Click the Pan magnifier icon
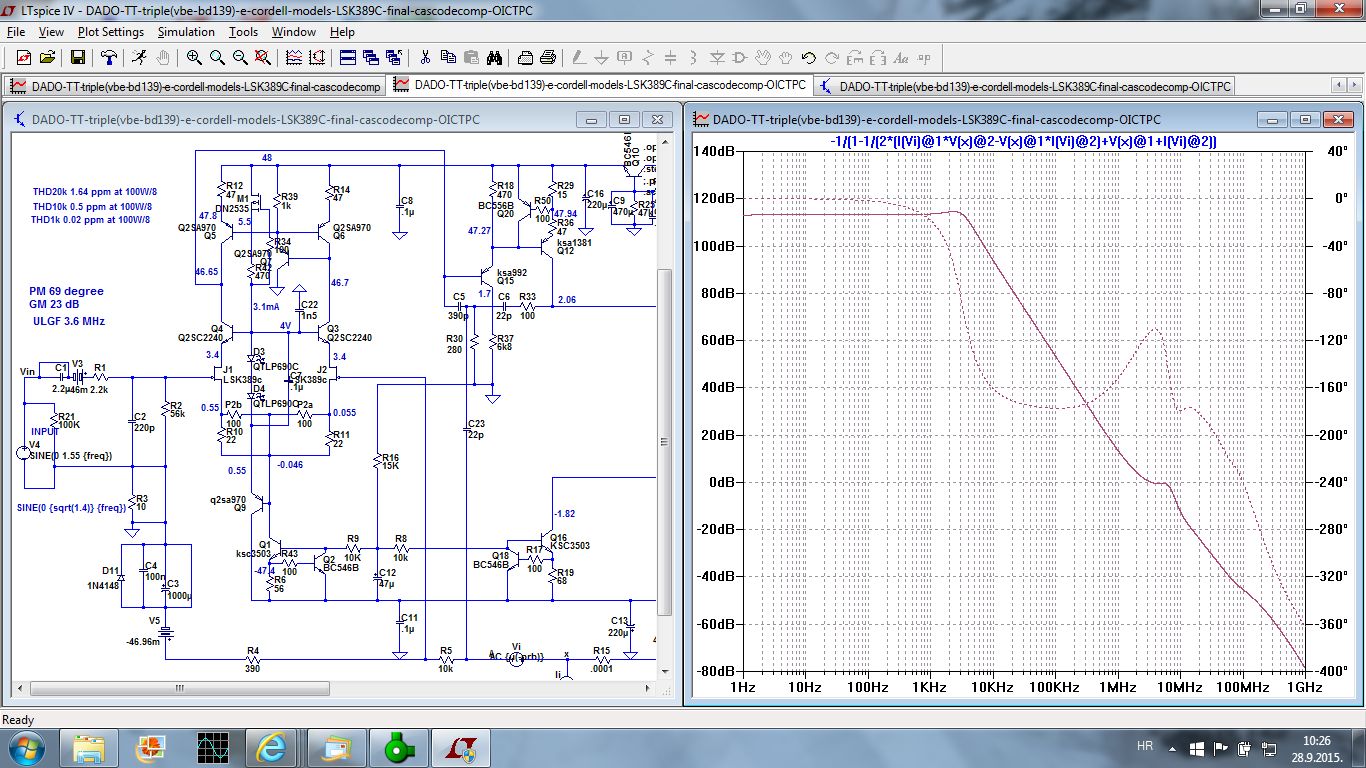The height and width of the screenshot is (768, 1366). (x=217, y=58)
